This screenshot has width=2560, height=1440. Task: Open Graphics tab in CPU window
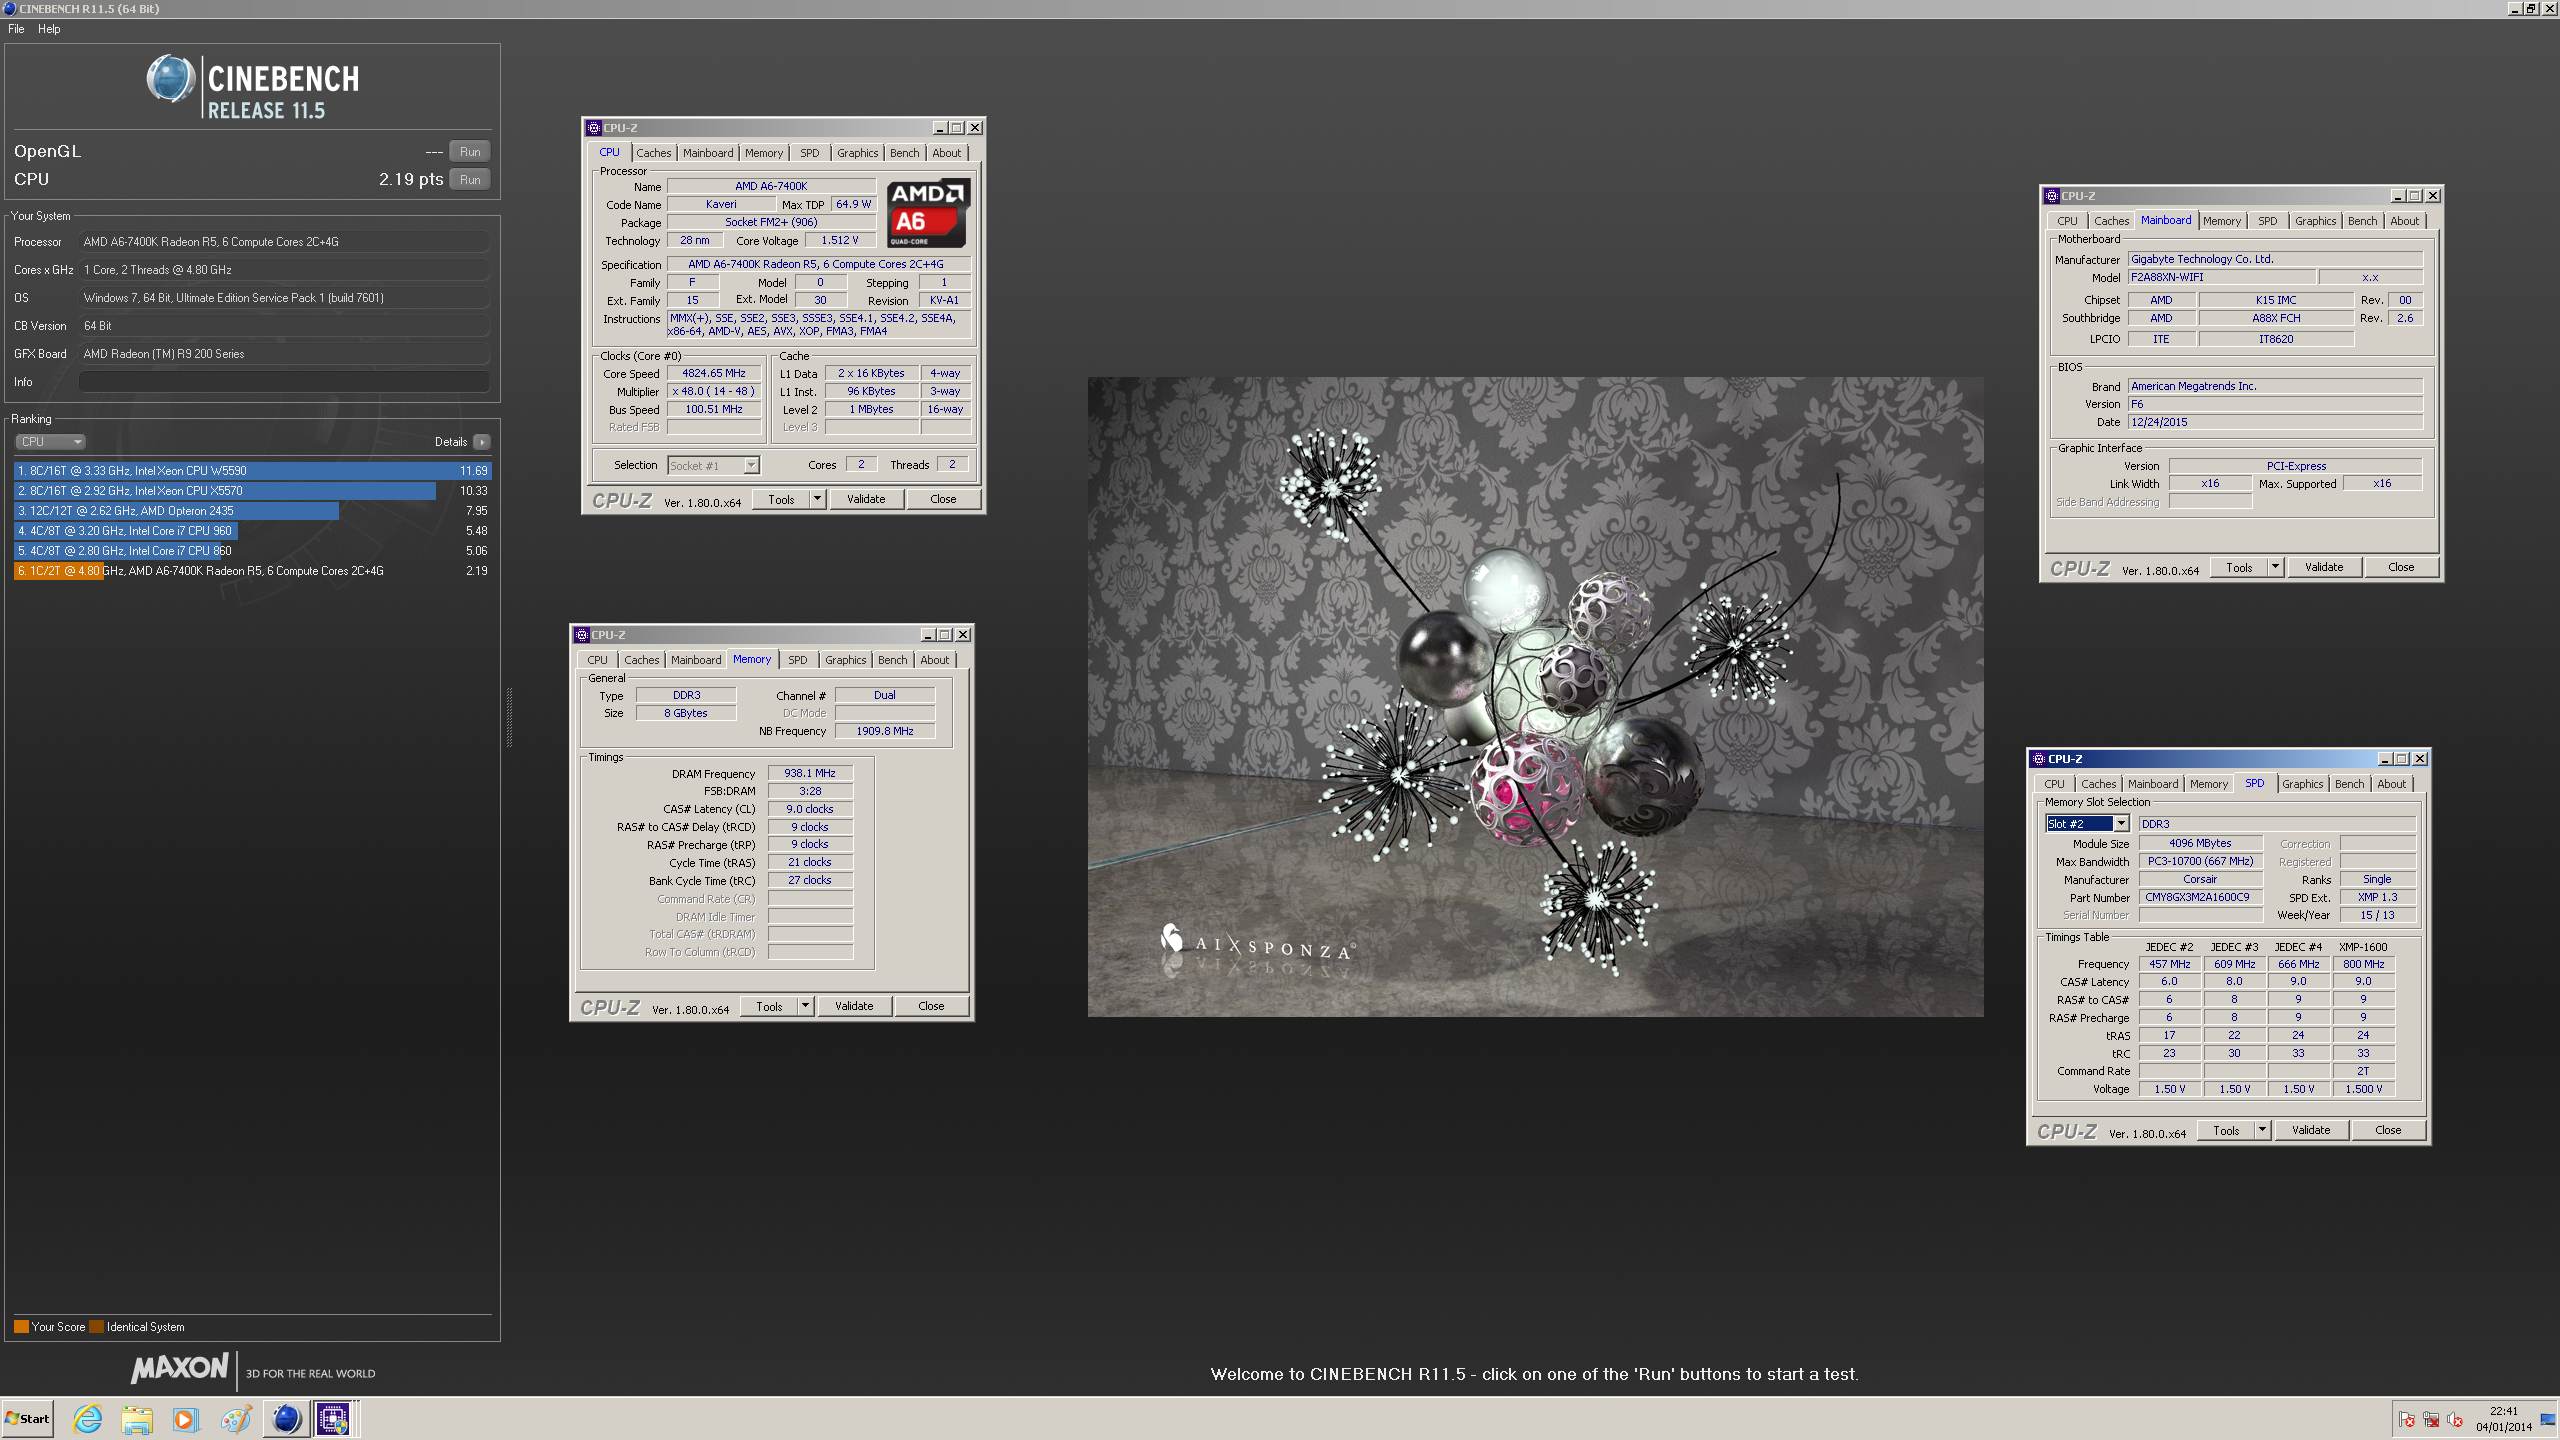(x=857, y=153)
